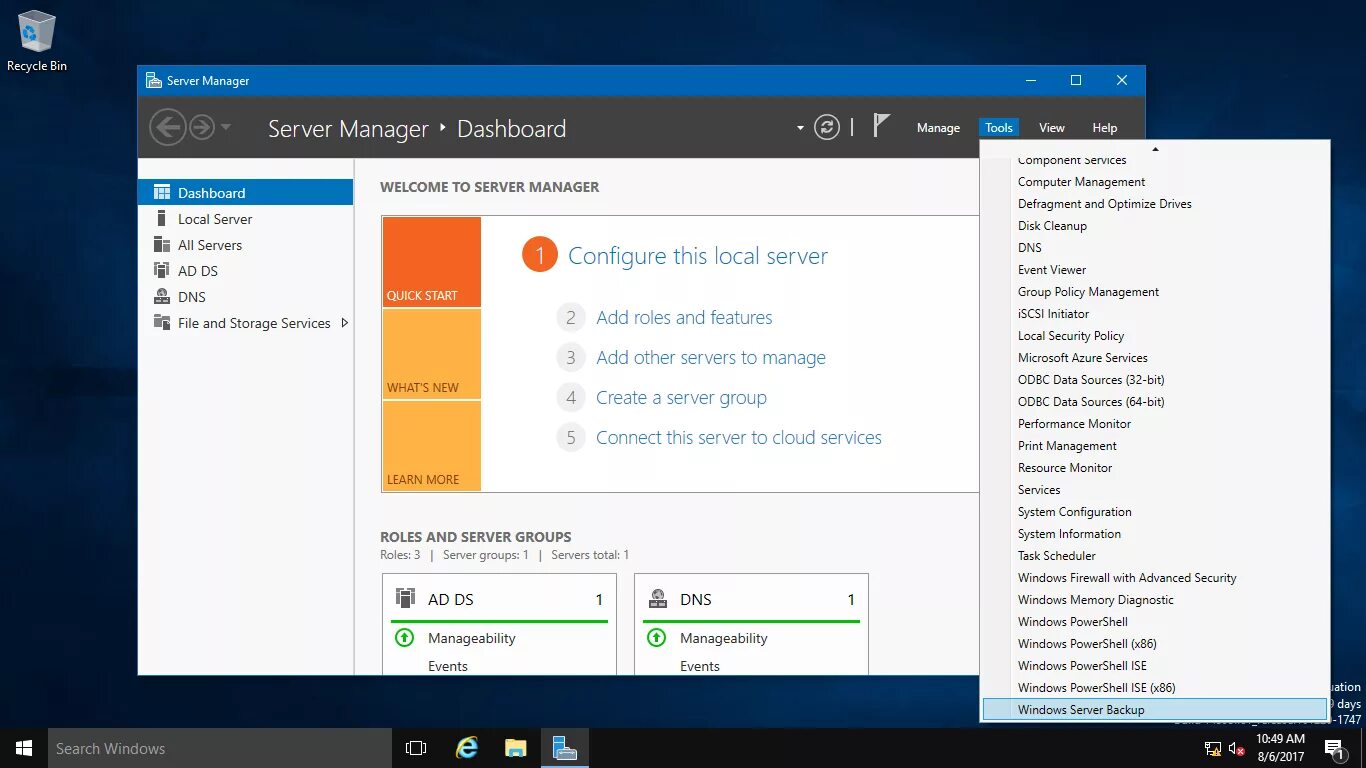Click the forward navigation arrow in Server Manager

pyautogui.click(x=202, y=127)
